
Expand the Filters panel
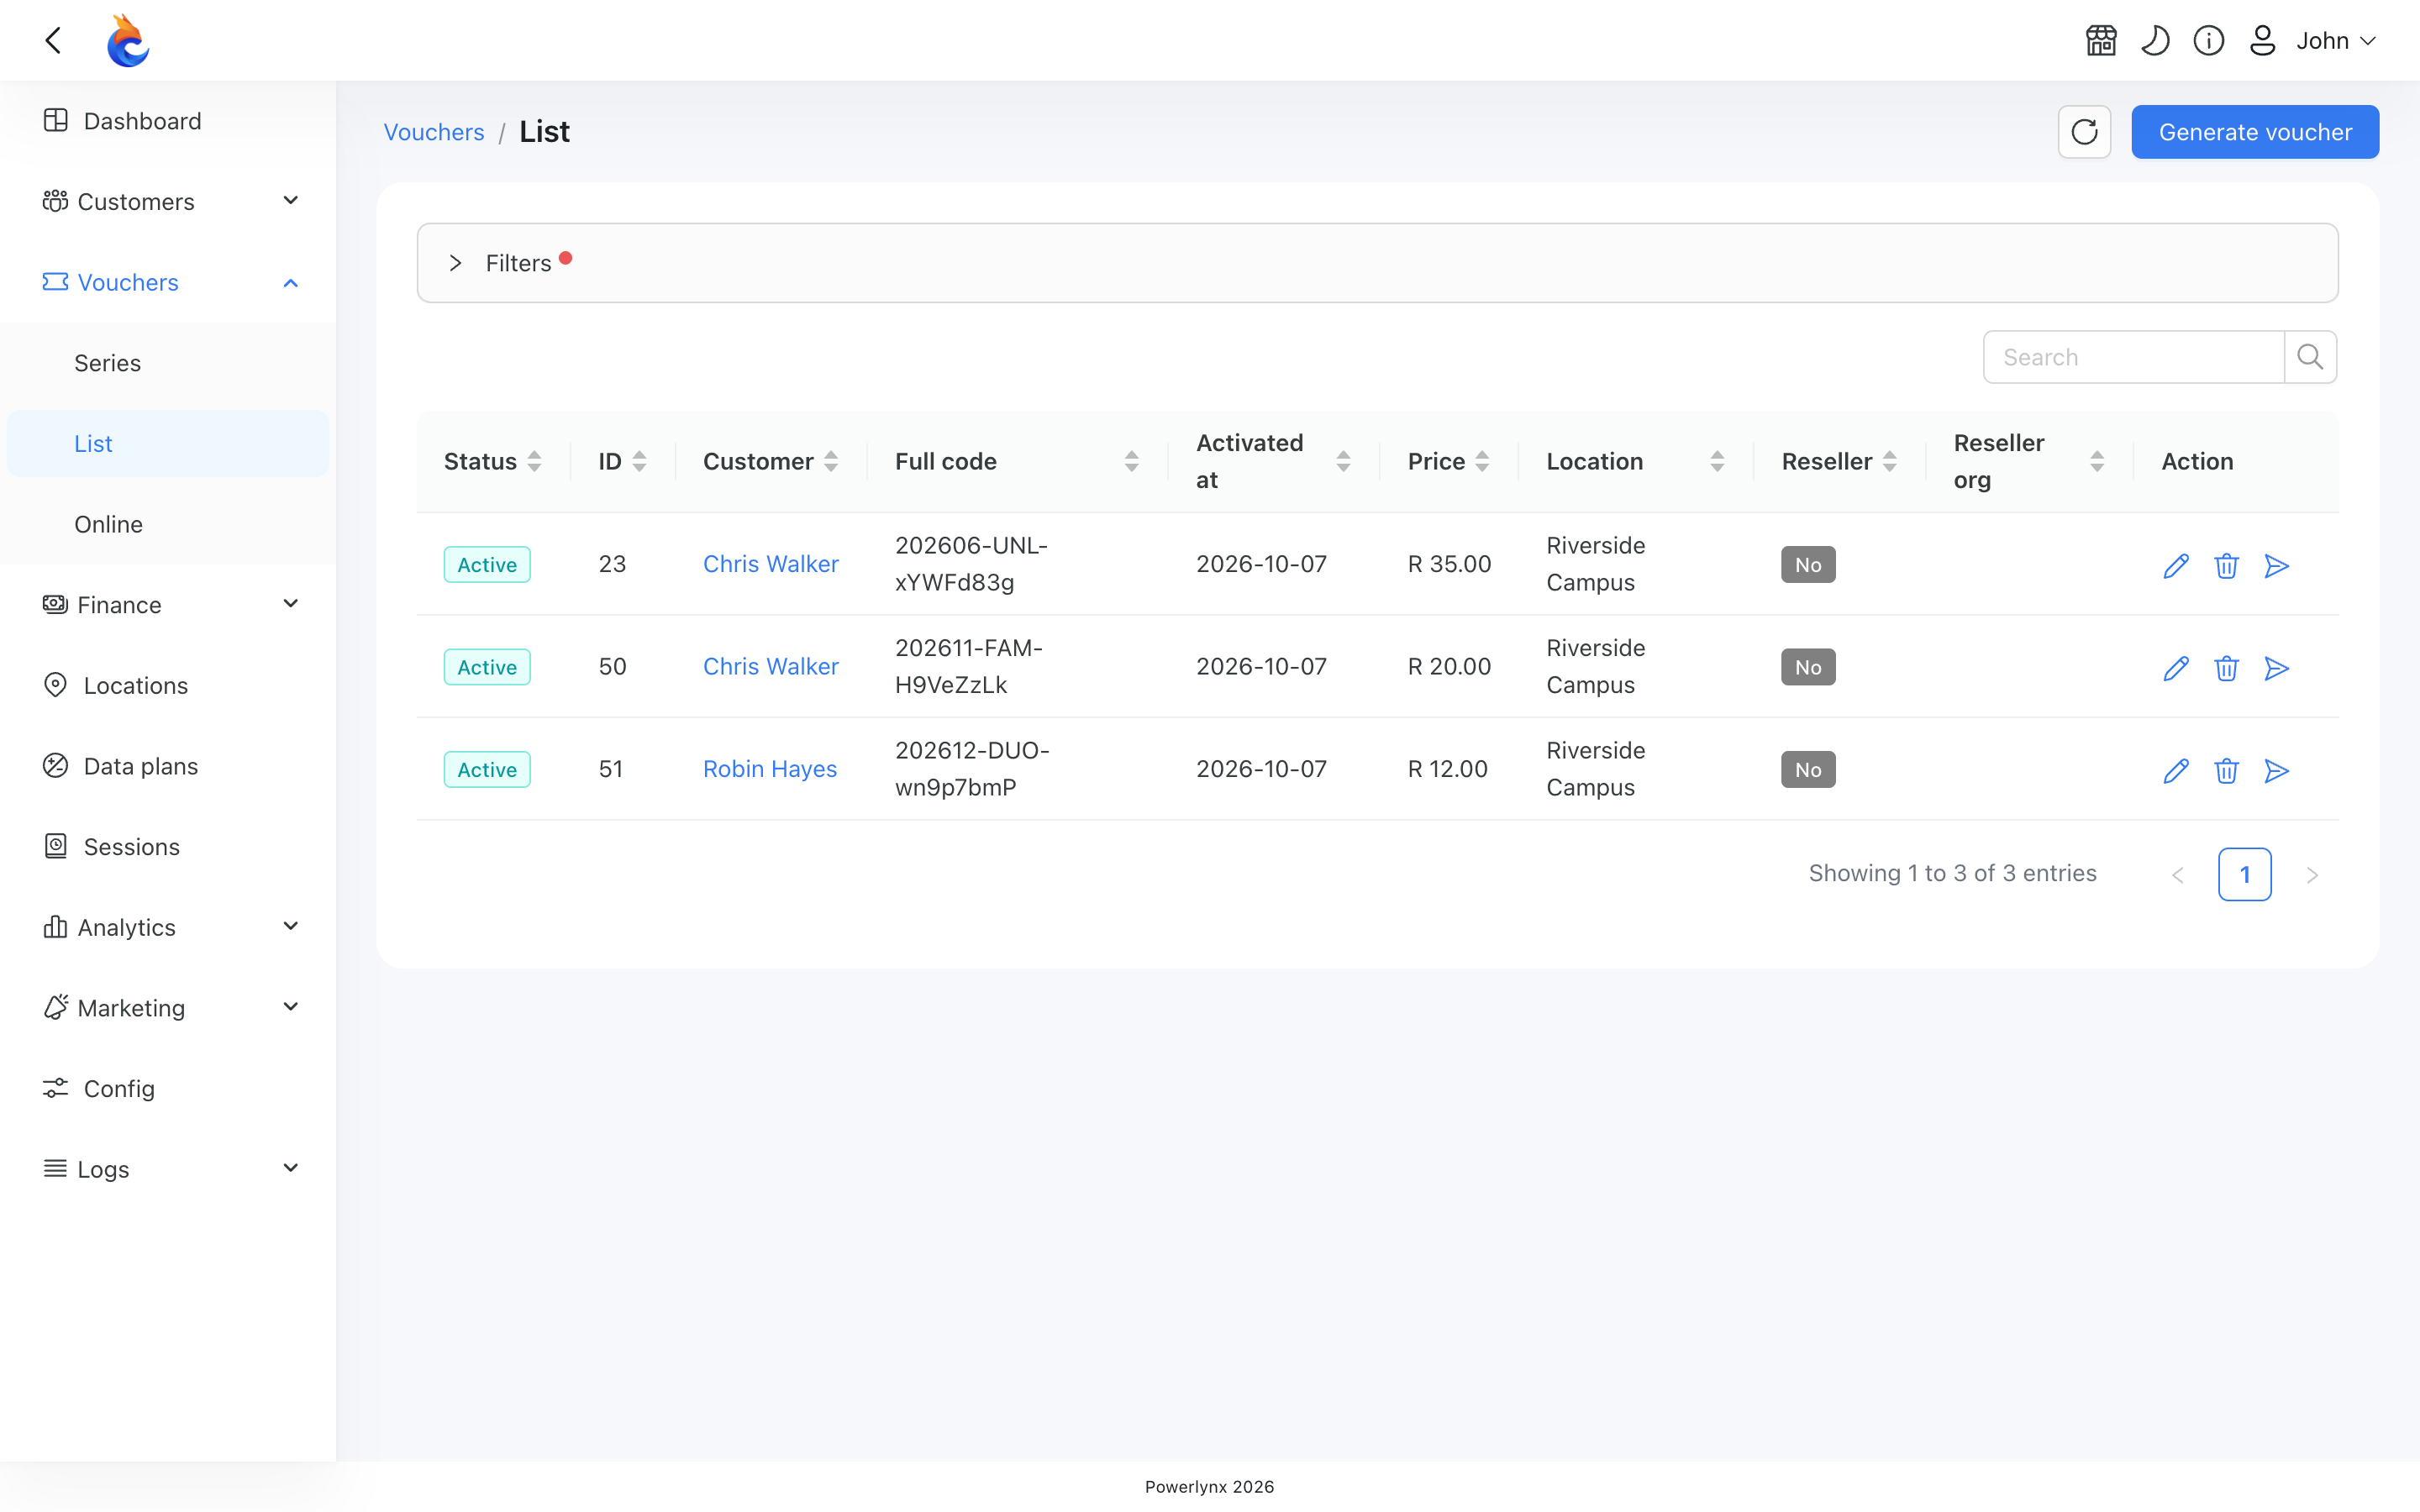1377,263
